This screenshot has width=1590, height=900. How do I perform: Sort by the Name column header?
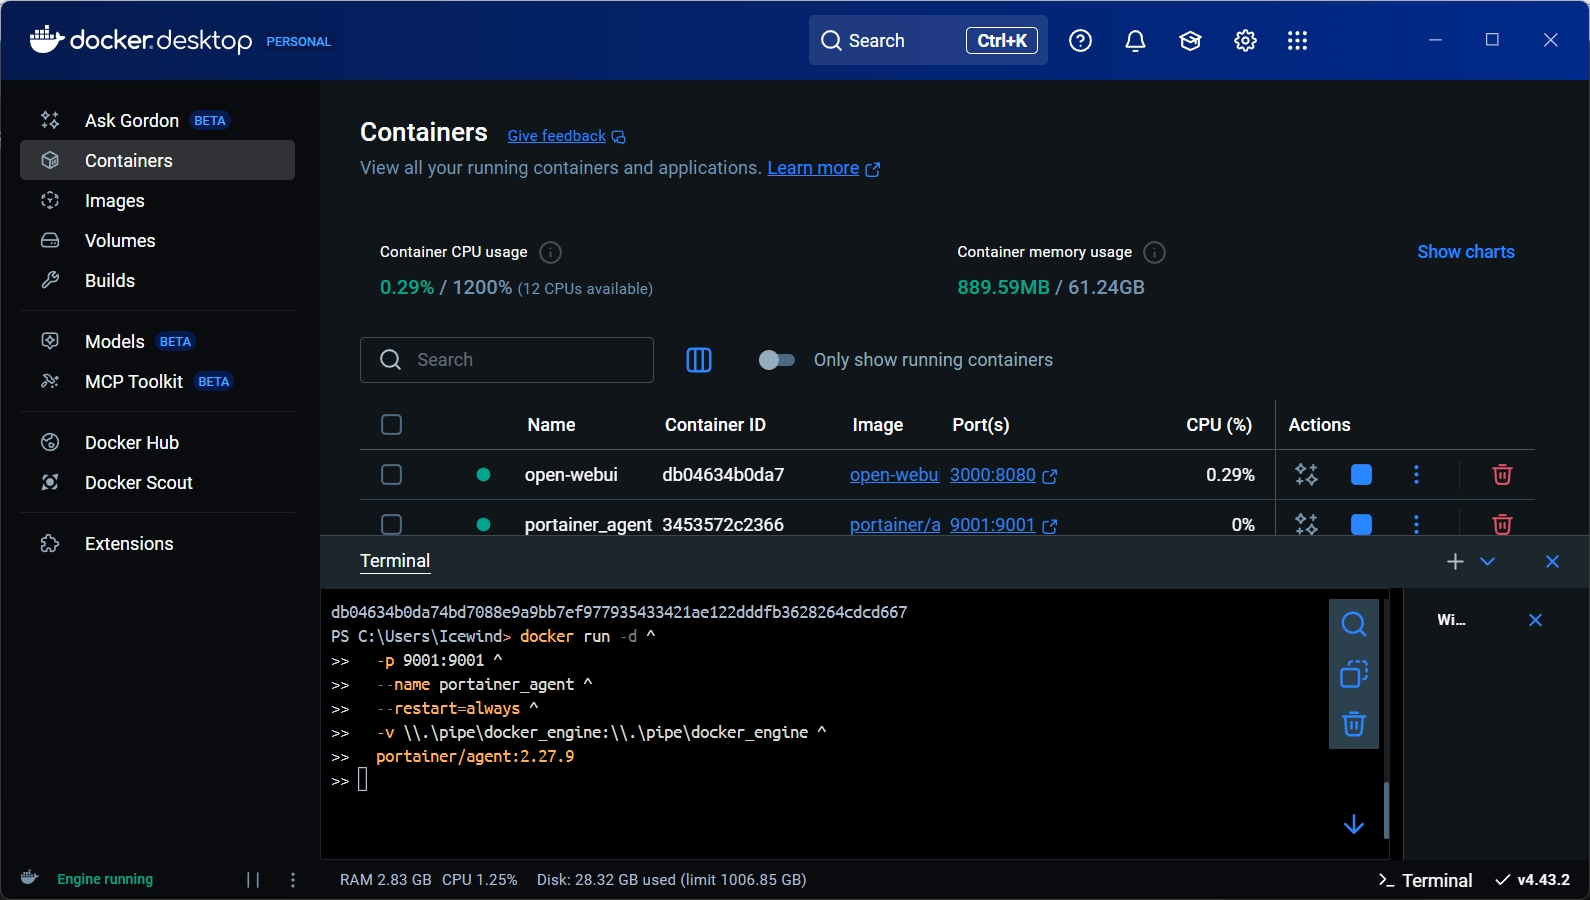551,425
